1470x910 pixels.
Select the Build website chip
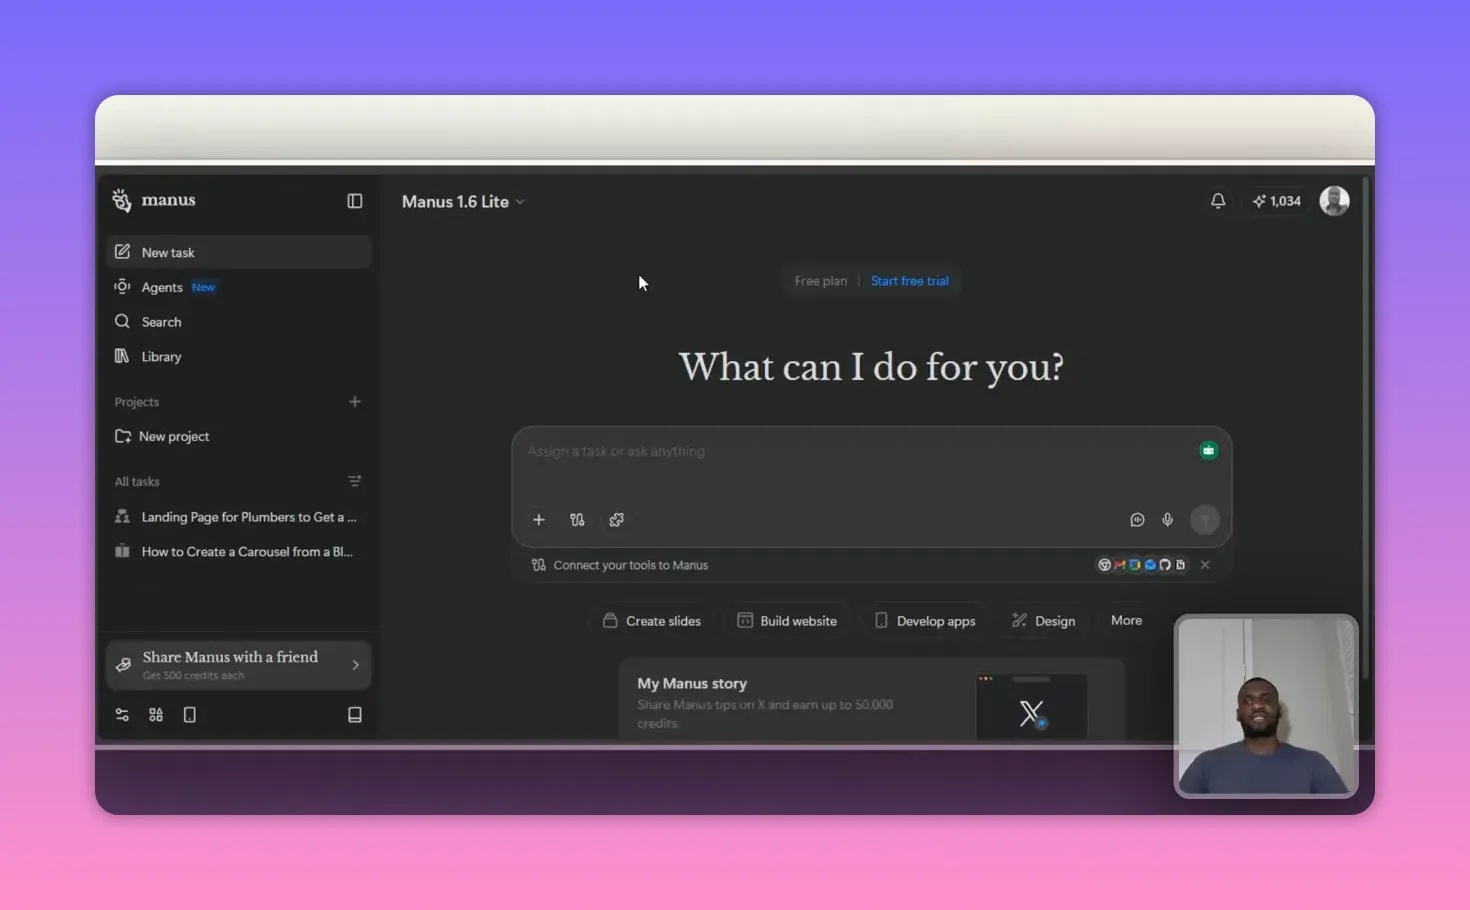(787, 621)
